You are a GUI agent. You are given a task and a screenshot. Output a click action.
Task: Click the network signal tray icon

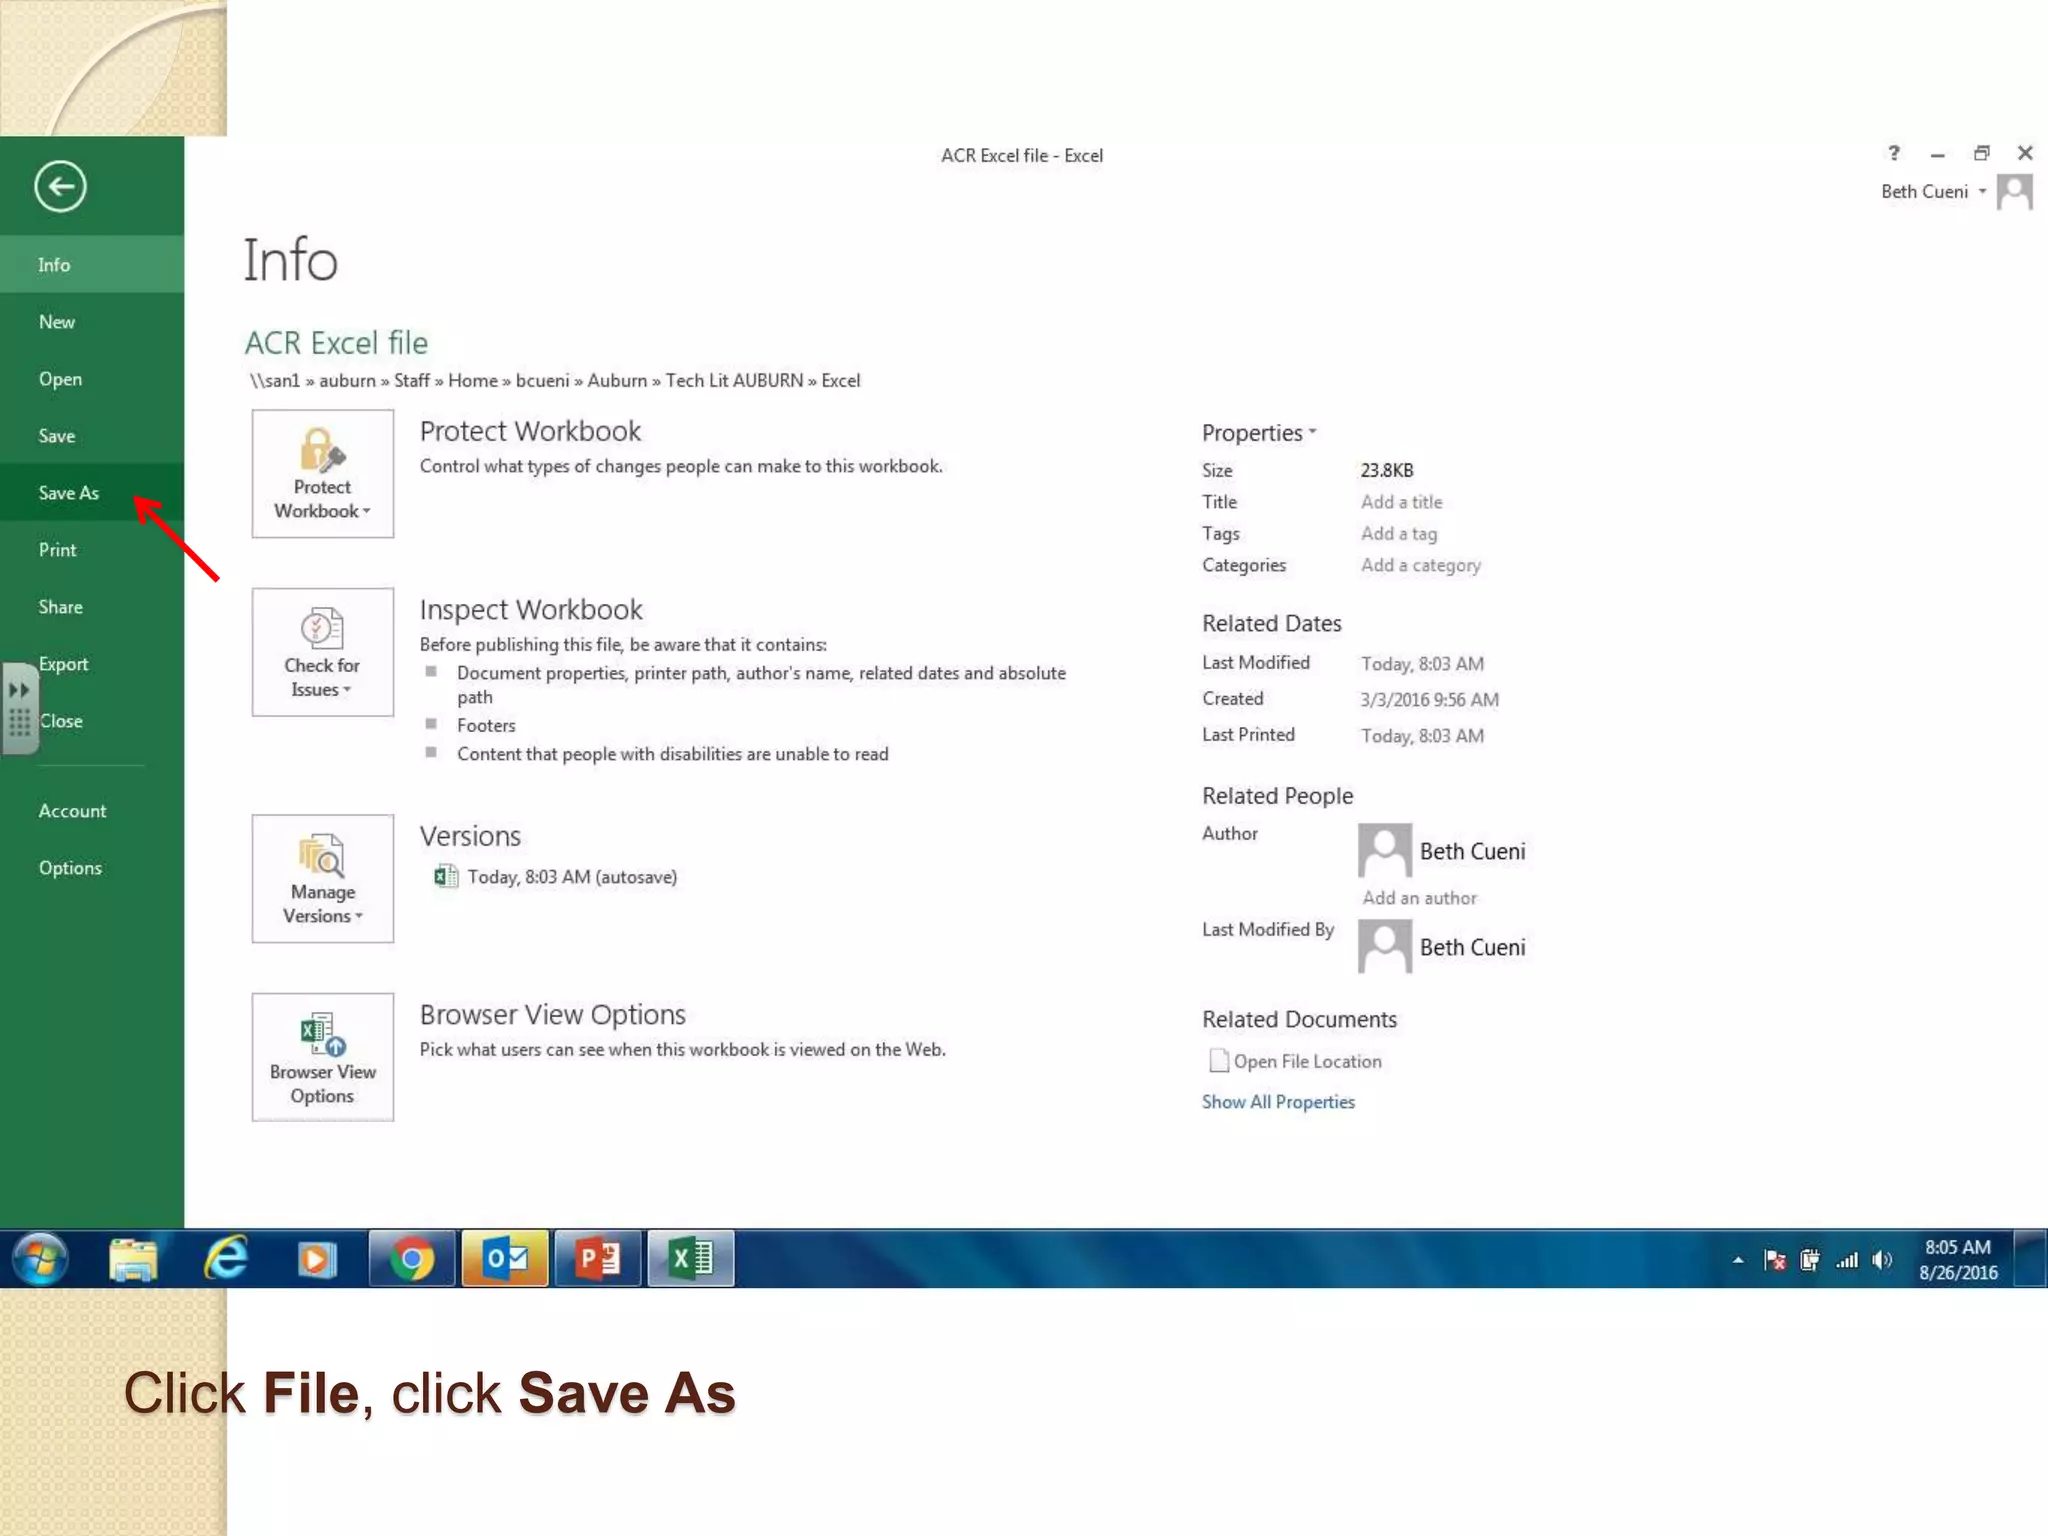point(1847,1260)
